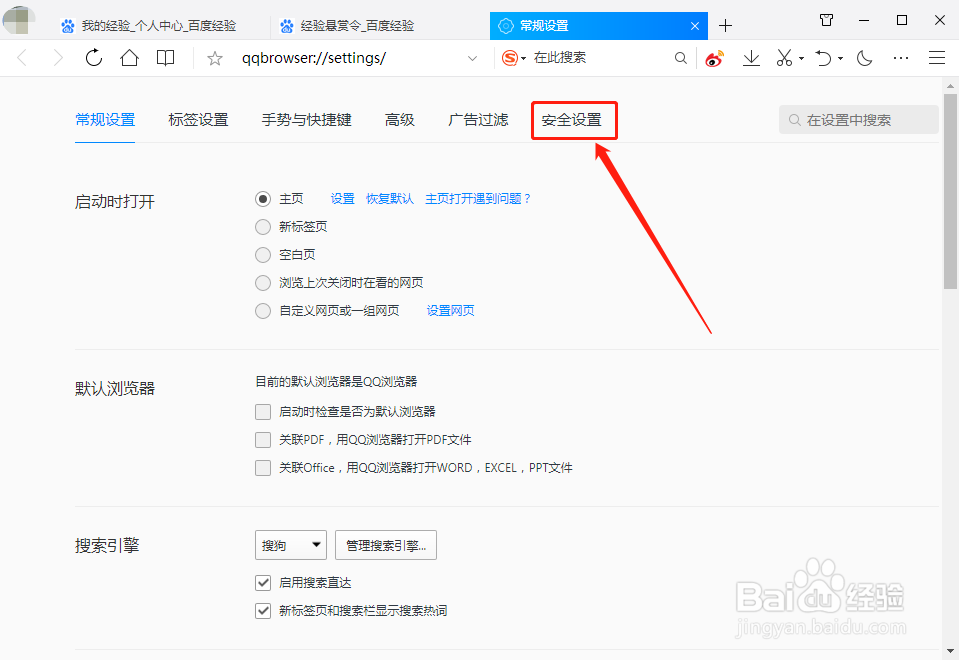Click the 设置网页 link
This screenshot has height=660, width=959.
pos(450,311)
